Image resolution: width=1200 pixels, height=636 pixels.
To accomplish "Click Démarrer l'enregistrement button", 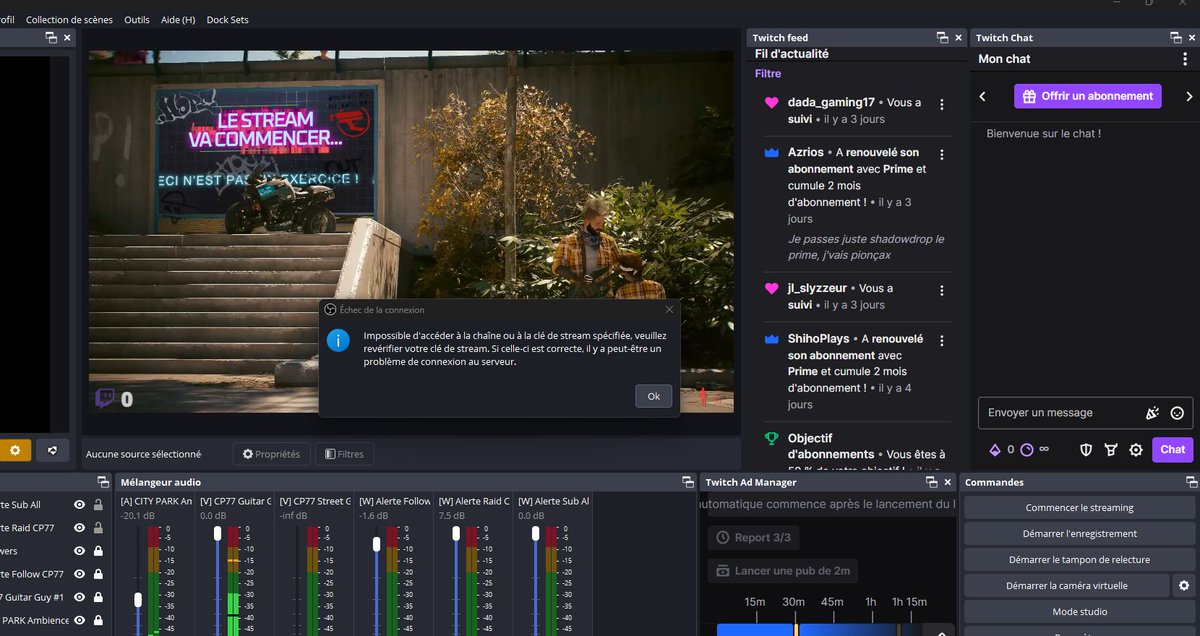I will click(x=1080, y=534).
